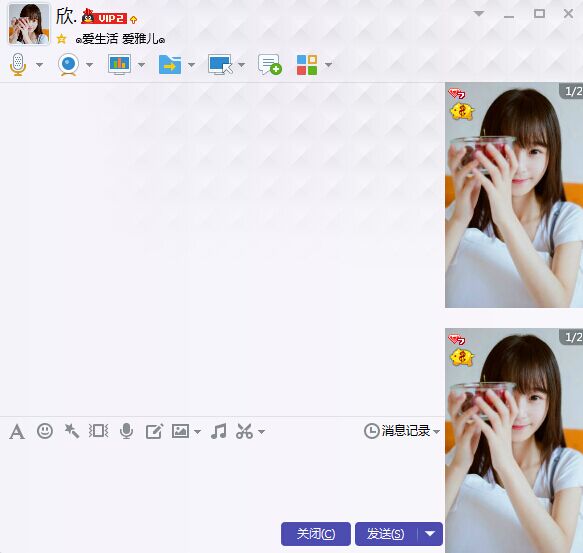Start remote desktop control icon
This screenshot has width=583, height=553.
click(x=220, y=65)
